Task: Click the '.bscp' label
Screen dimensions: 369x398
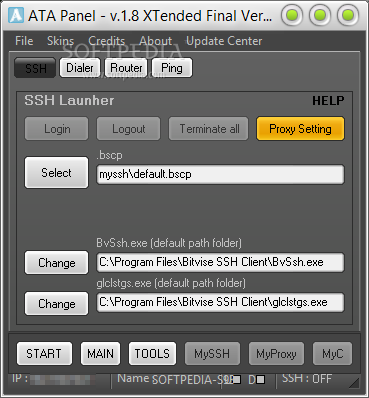Action: 109,155
